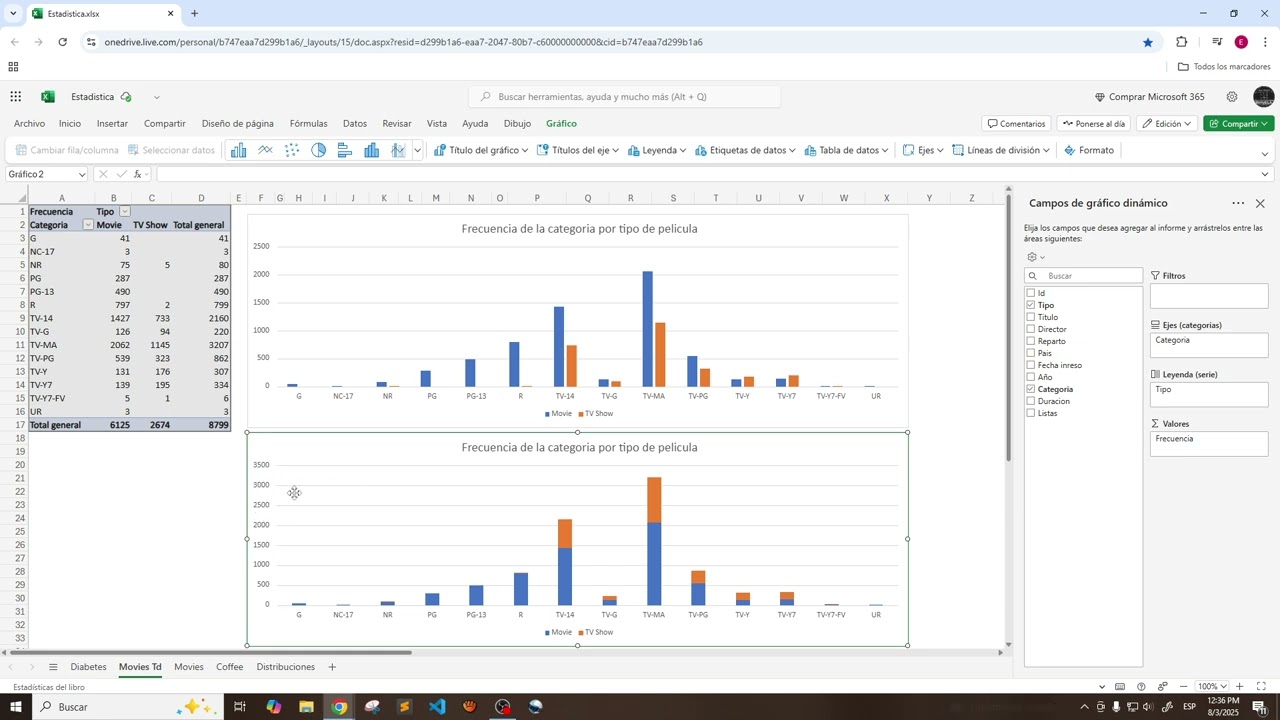Zoom in with the status bar plus

1239,687
